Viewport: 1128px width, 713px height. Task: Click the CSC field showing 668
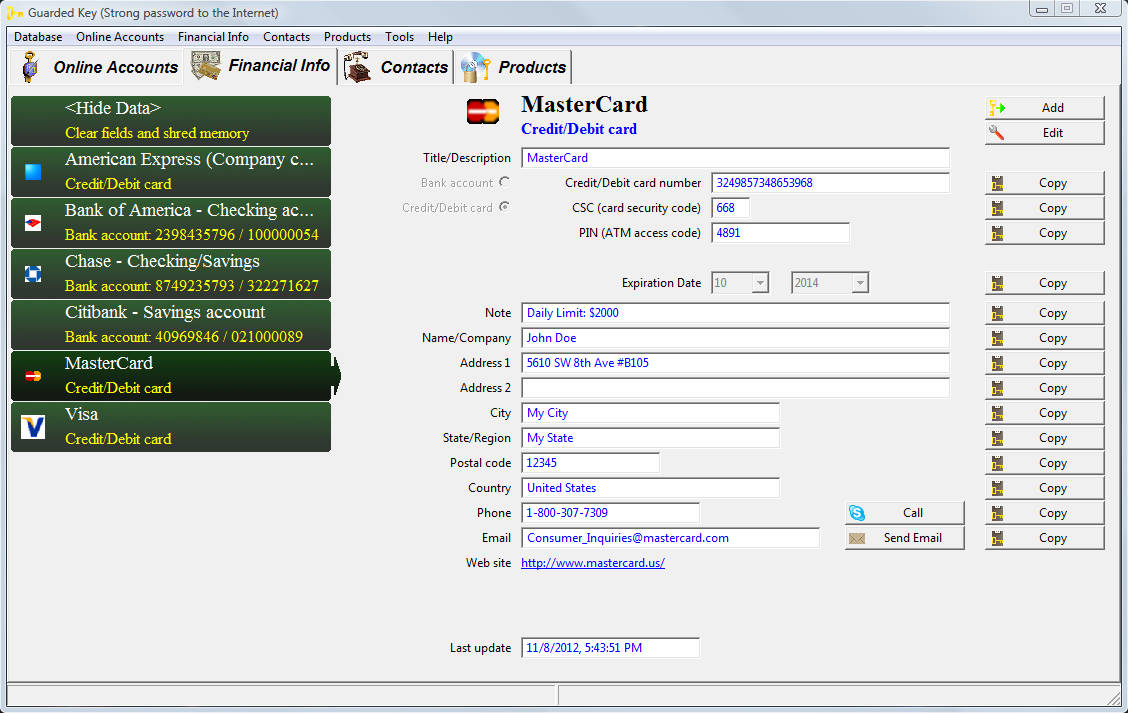(x=730, y=208)
